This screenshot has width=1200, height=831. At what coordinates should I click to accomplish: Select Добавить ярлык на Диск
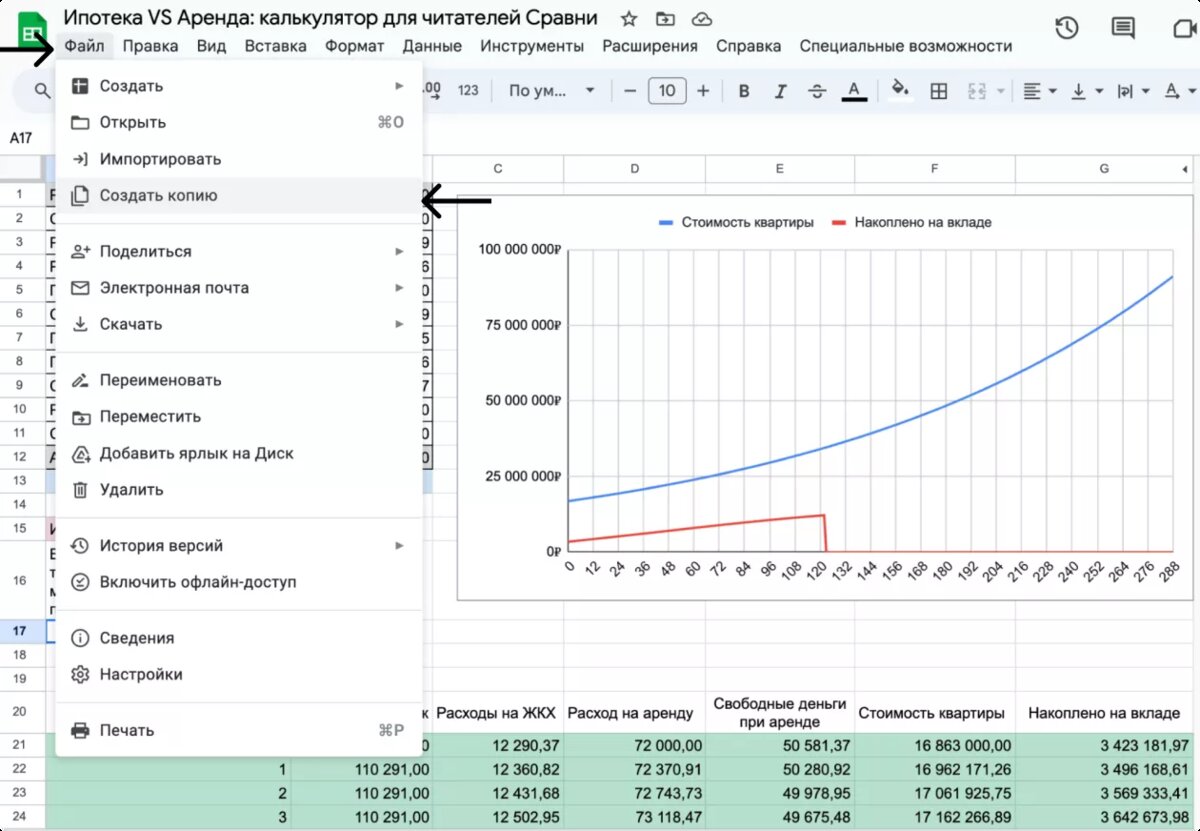click(x=239, y=453)
